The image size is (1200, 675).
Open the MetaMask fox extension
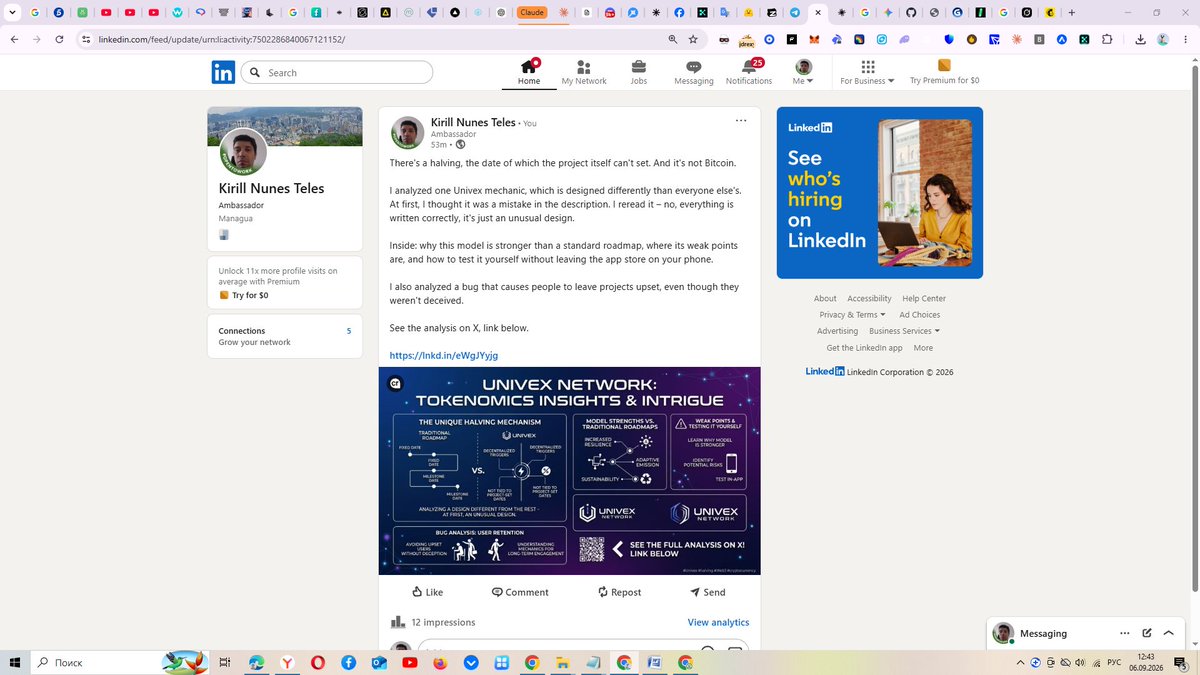click(x=814, y=39)
